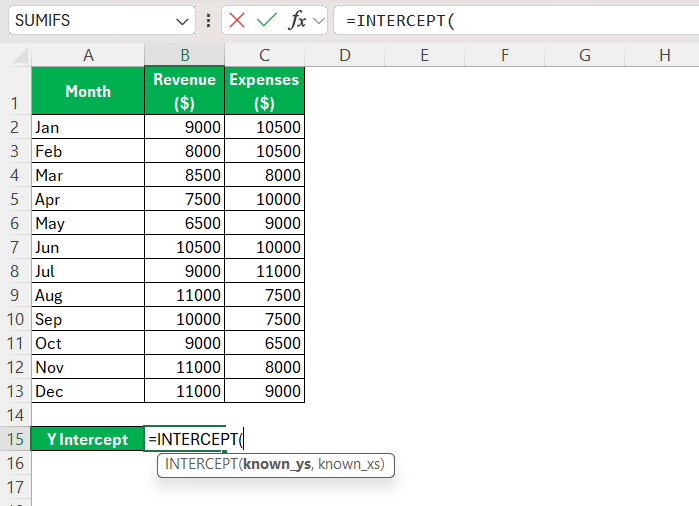Click the Sep cell

tap(88, 319)
